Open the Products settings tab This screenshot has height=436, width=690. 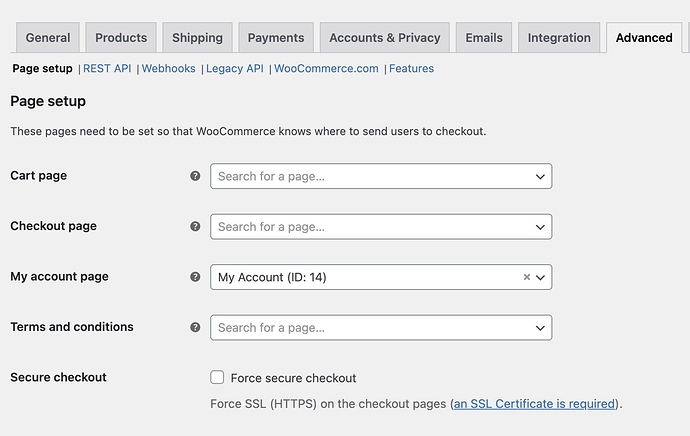(x=121, y=38)
